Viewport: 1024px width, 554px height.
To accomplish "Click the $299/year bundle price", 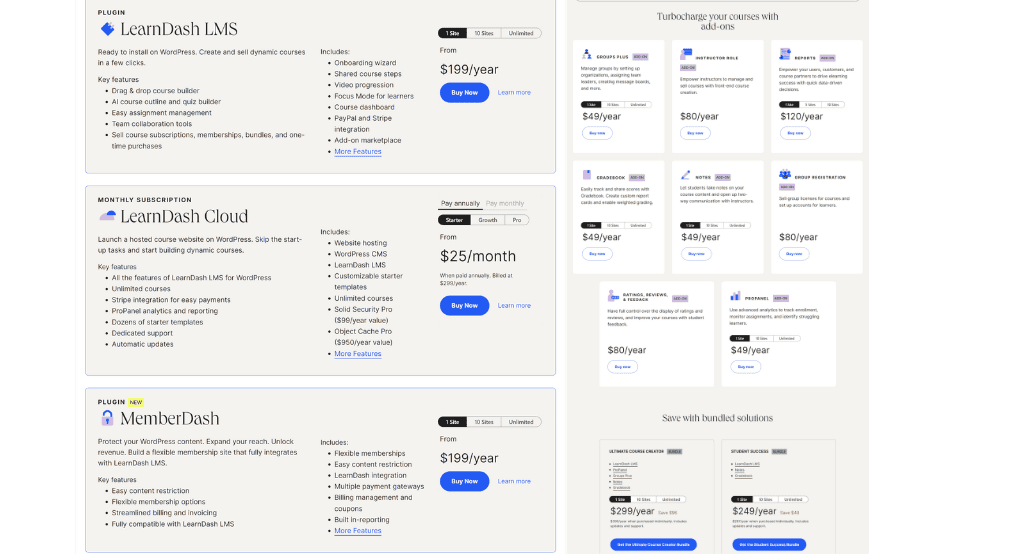I will tap(632, 512).
